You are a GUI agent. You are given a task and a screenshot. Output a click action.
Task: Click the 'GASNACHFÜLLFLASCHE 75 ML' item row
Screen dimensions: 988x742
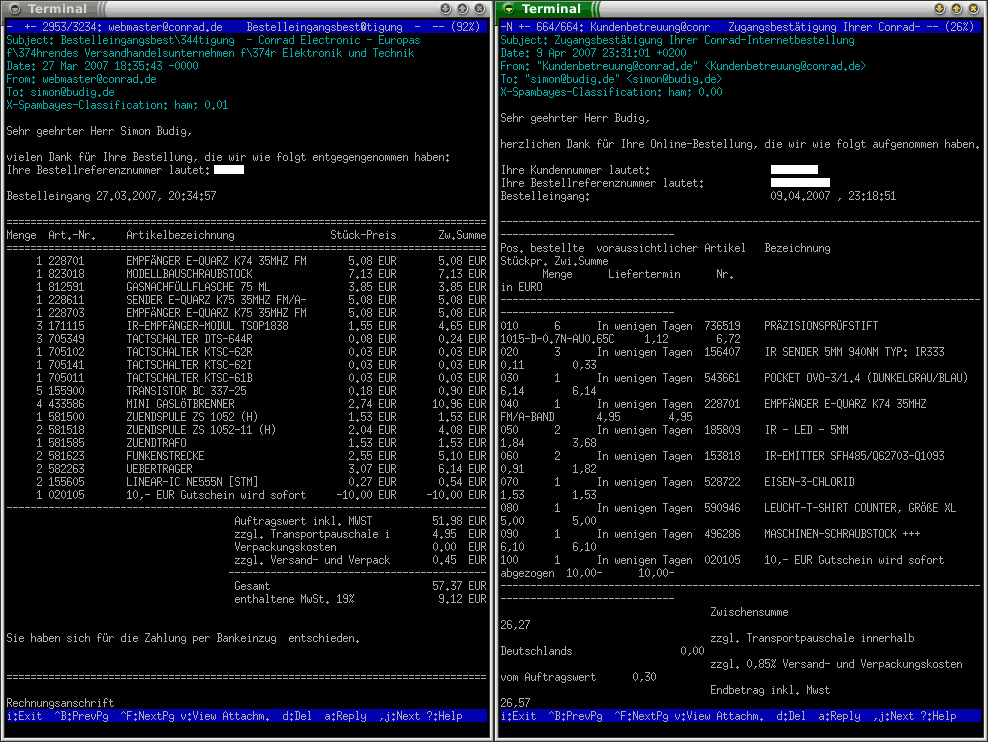pyautogui.click(x=246, y=287)
